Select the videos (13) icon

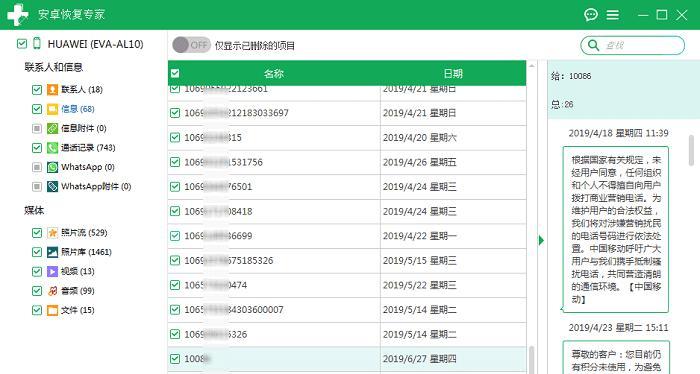(52, 271)
